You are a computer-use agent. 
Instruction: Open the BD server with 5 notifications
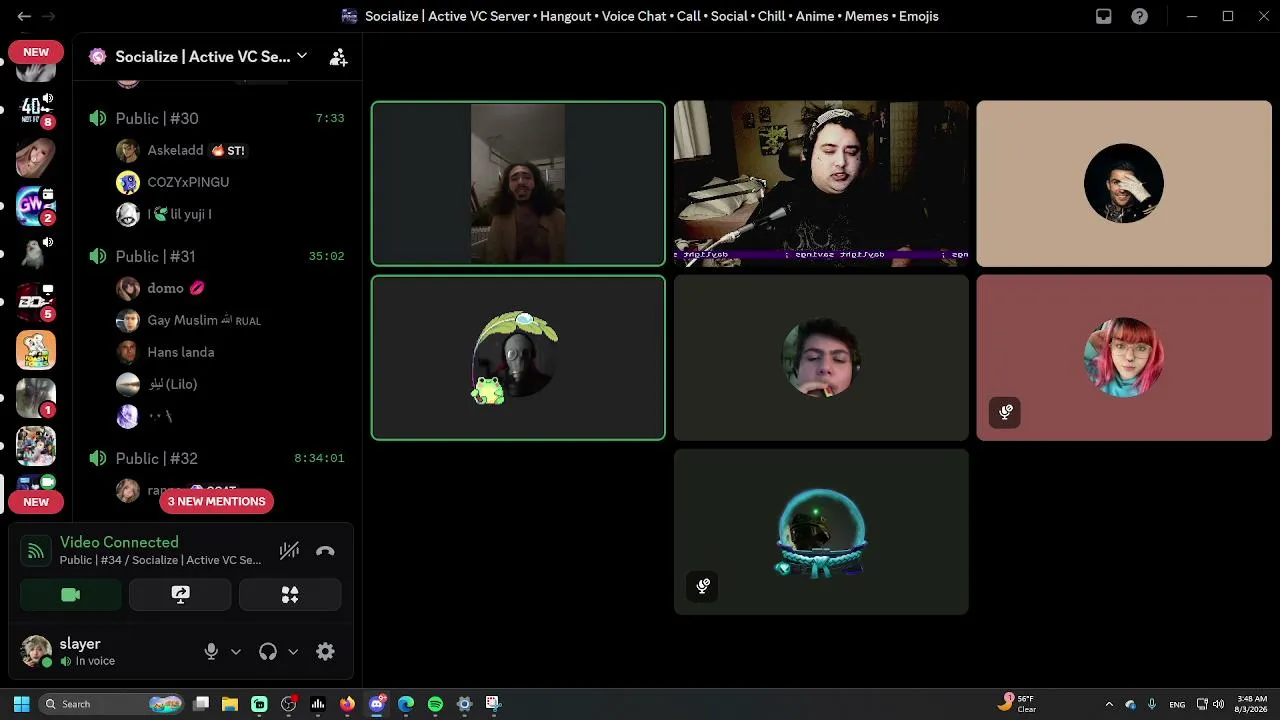point(35,301)
